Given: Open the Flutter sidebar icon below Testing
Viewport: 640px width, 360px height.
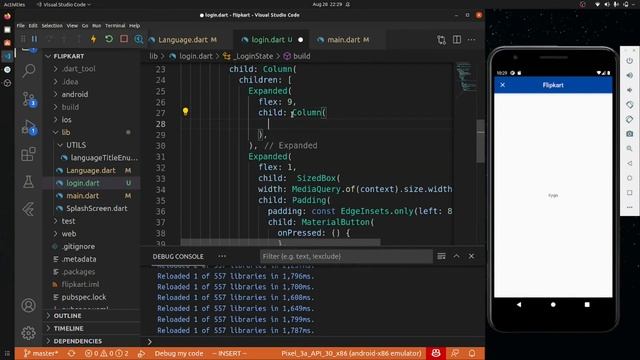Looking at the screenshot, I should click(29, 209).
